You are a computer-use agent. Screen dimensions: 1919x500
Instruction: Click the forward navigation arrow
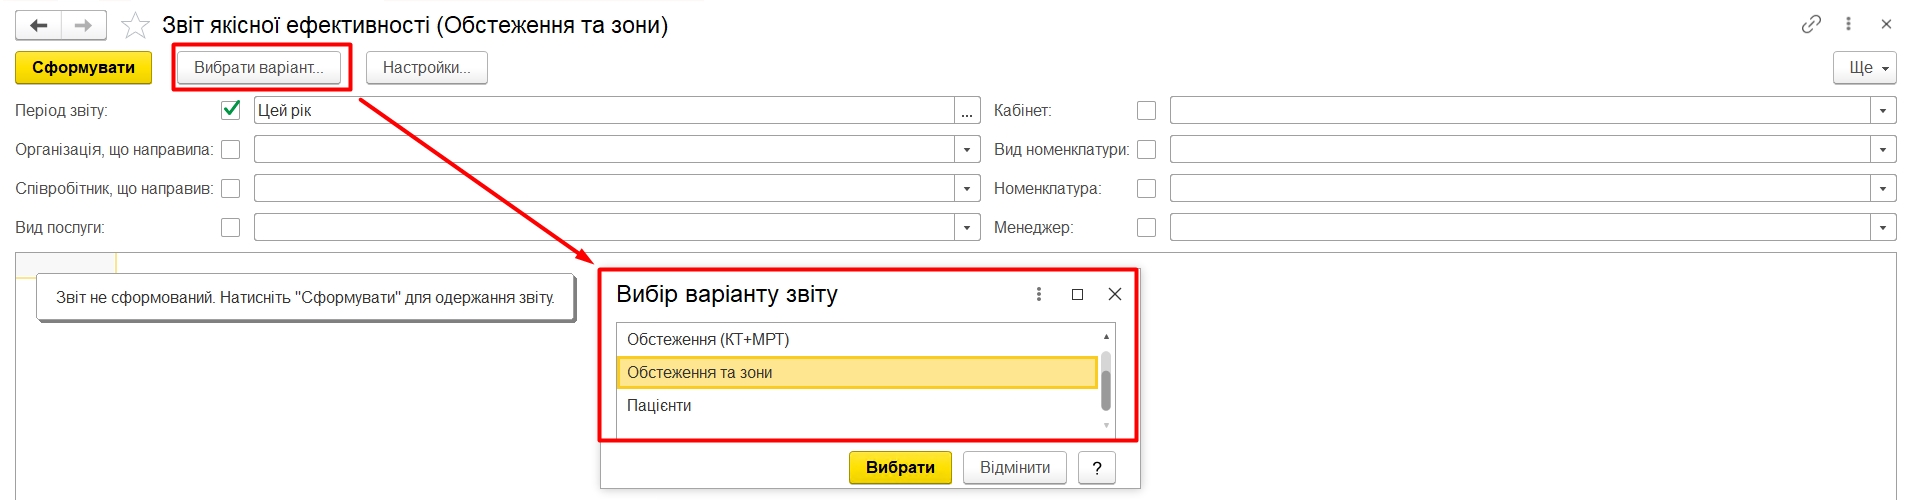(84, 25)
